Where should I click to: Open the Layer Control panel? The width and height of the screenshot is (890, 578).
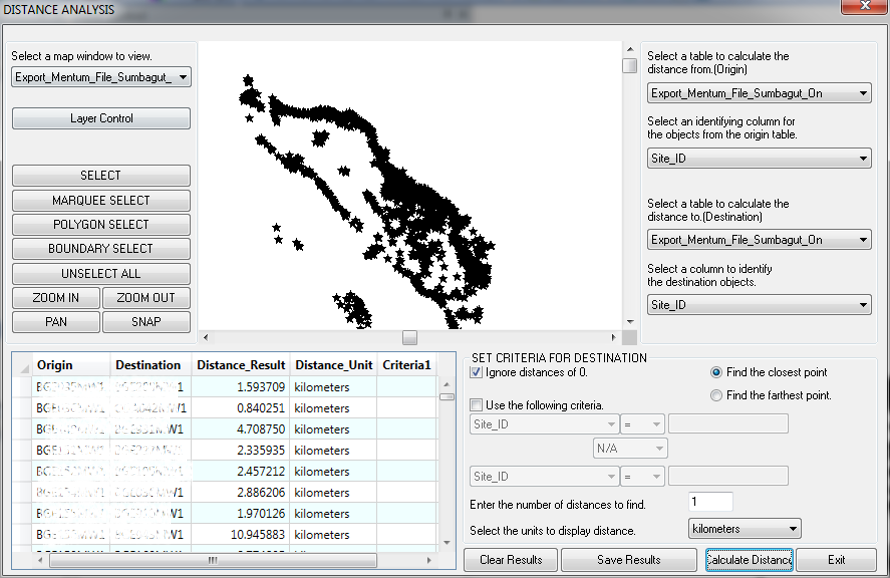pos(100,118)
